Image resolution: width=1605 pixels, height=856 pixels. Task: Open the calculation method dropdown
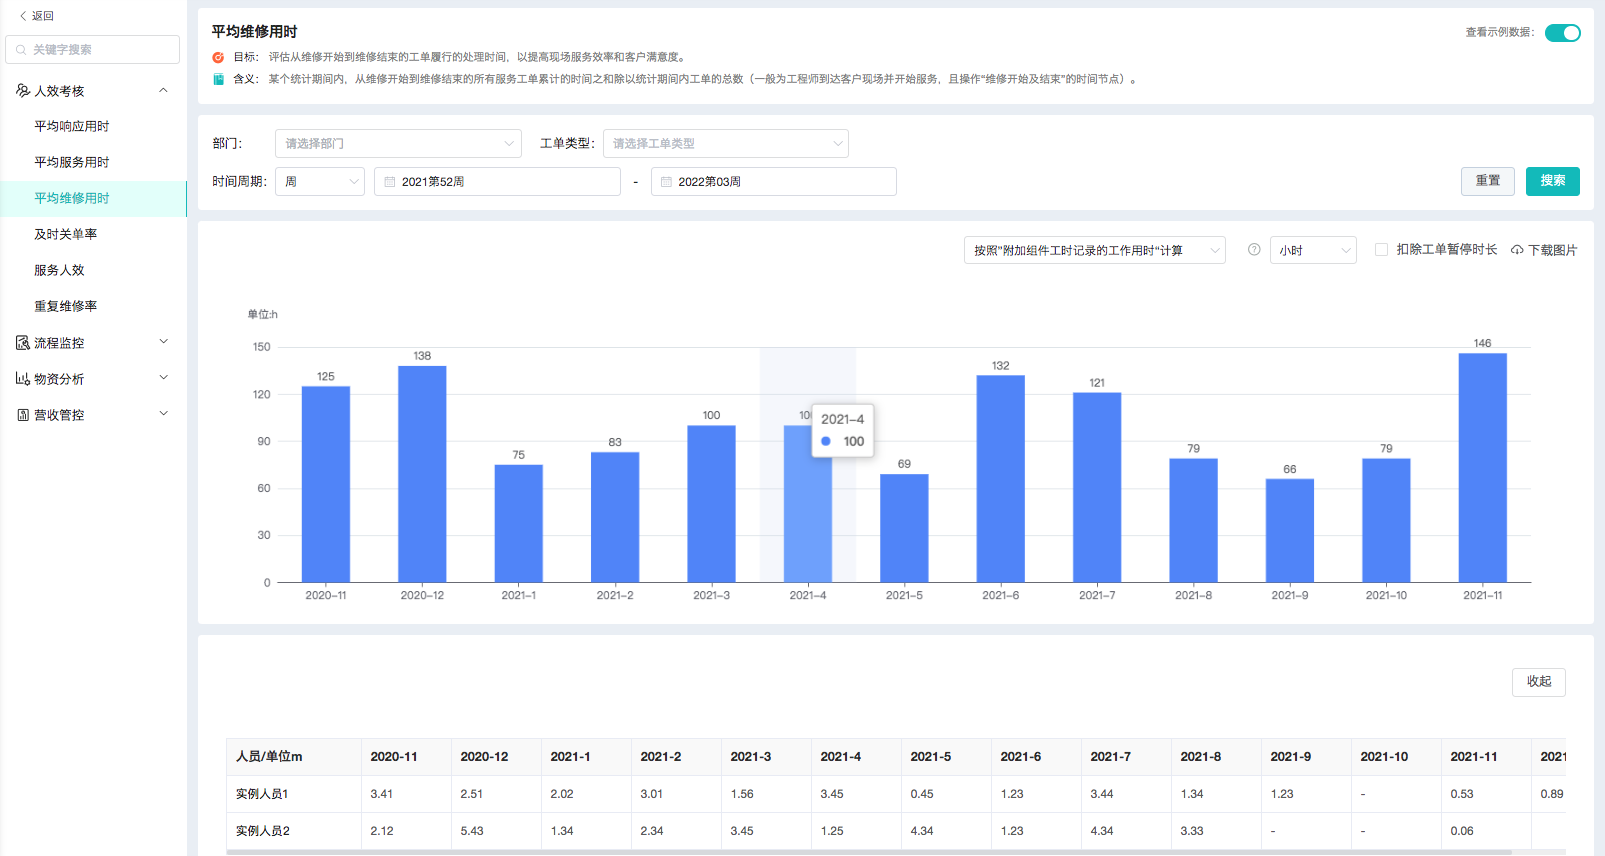(x=1095, y=250)
